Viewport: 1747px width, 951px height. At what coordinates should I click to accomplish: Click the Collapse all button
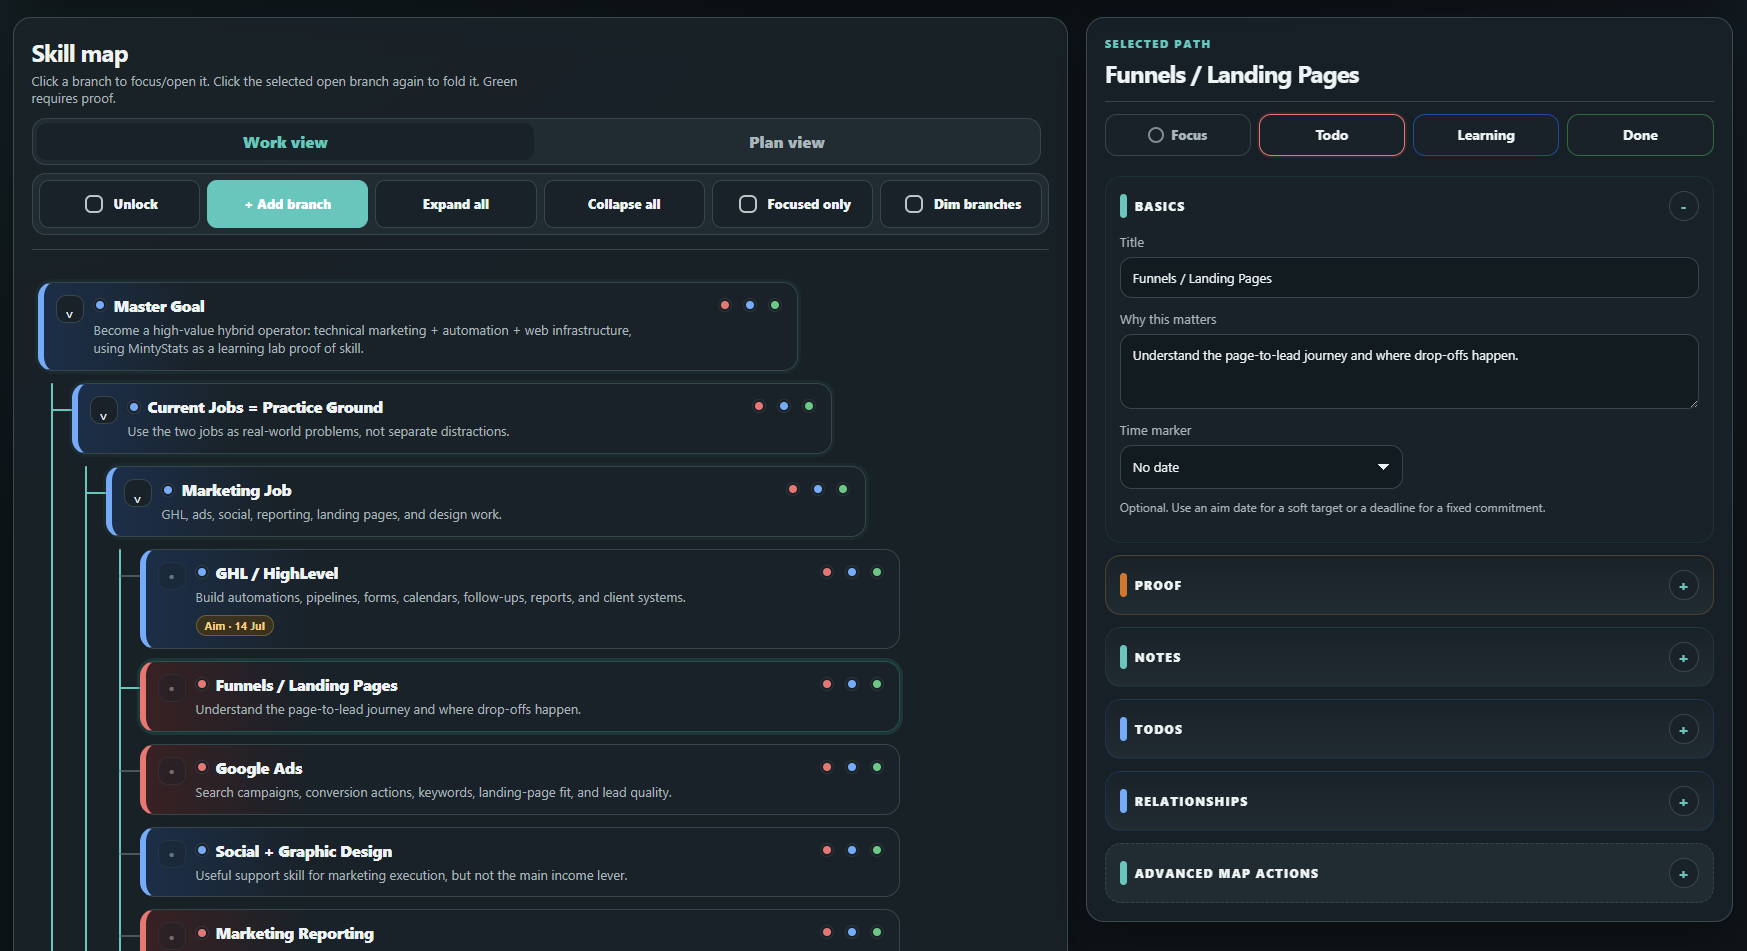(624, 204)
